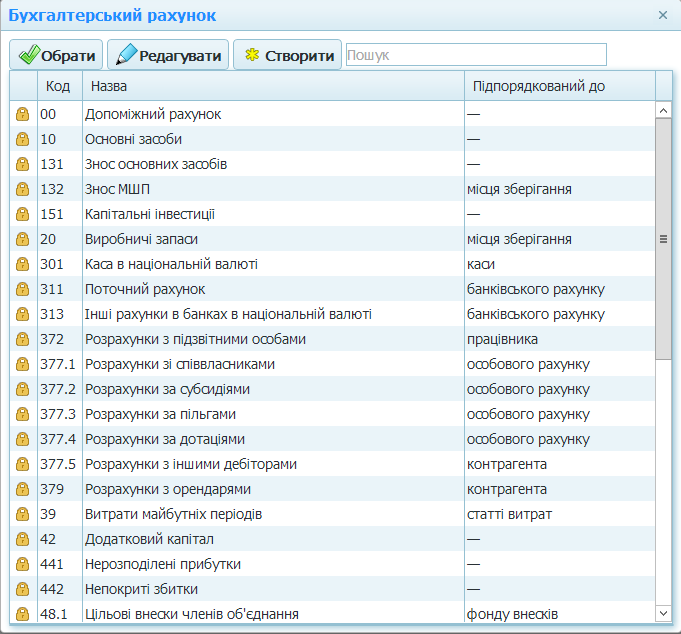Select the Каса в національній валюті row

(x=270, y=264)
